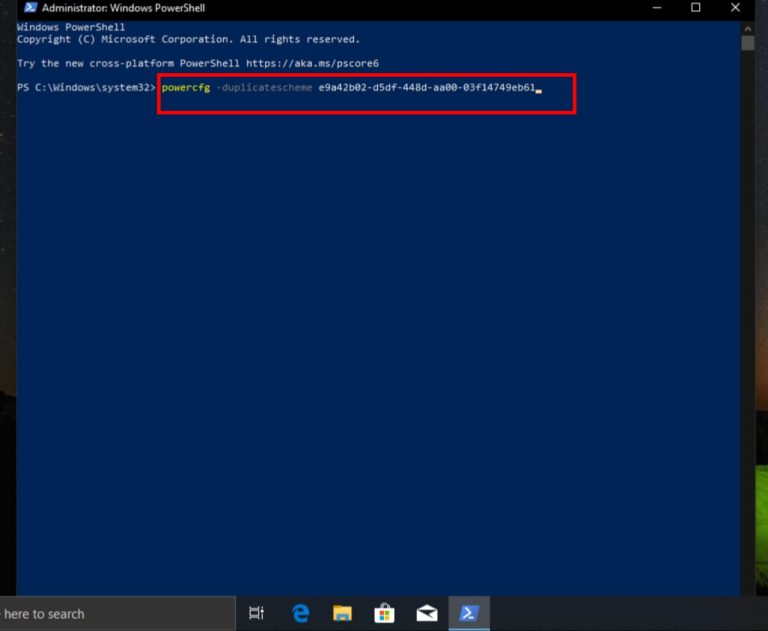Viewport: 768px width, 631px height.
Task: Click the scrollbar up arrow
Action: pyautogui.click(x=747, y=29)
